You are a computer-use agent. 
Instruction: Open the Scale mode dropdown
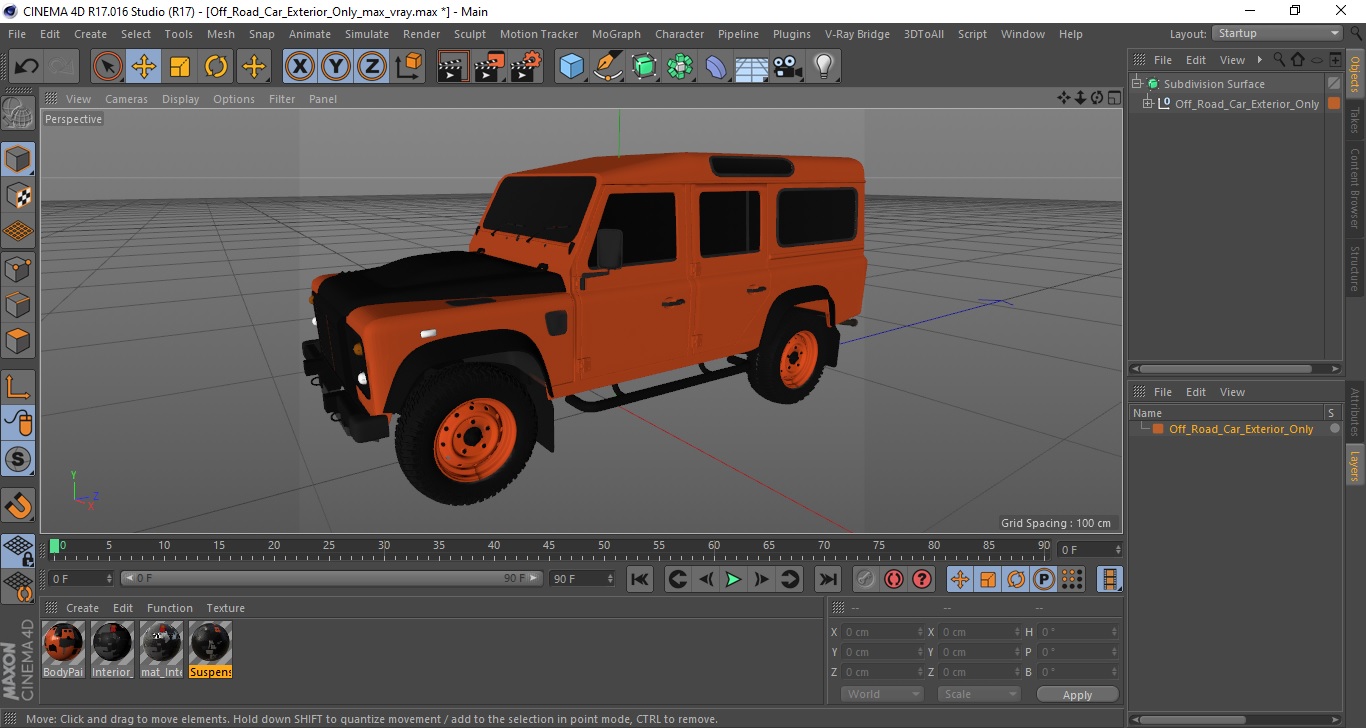(x=978, y=694)
